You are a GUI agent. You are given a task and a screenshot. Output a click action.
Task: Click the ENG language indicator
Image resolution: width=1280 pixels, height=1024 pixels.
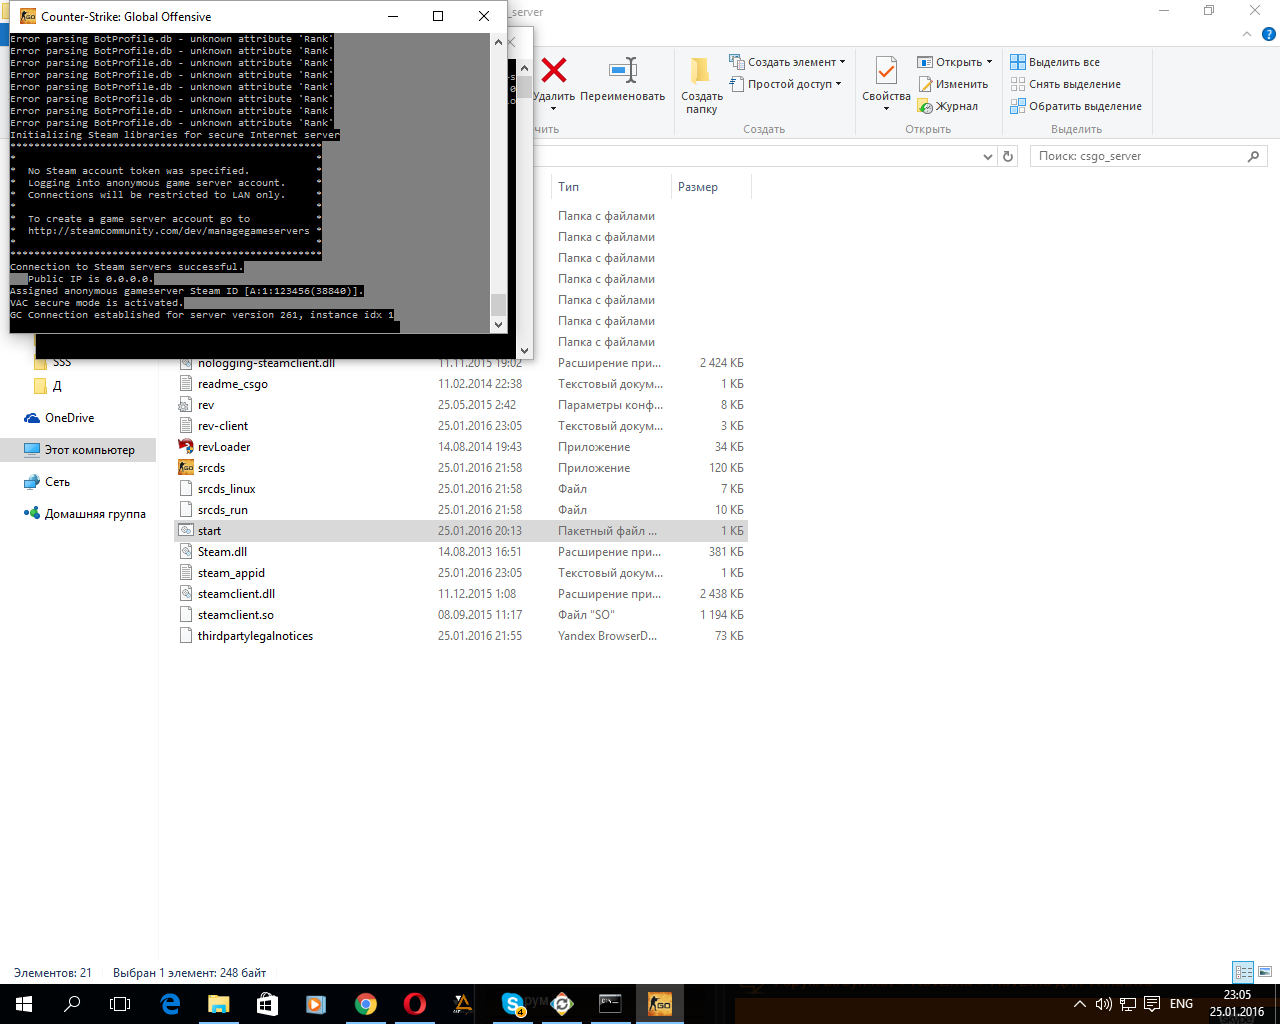tap(1181, 1004)
